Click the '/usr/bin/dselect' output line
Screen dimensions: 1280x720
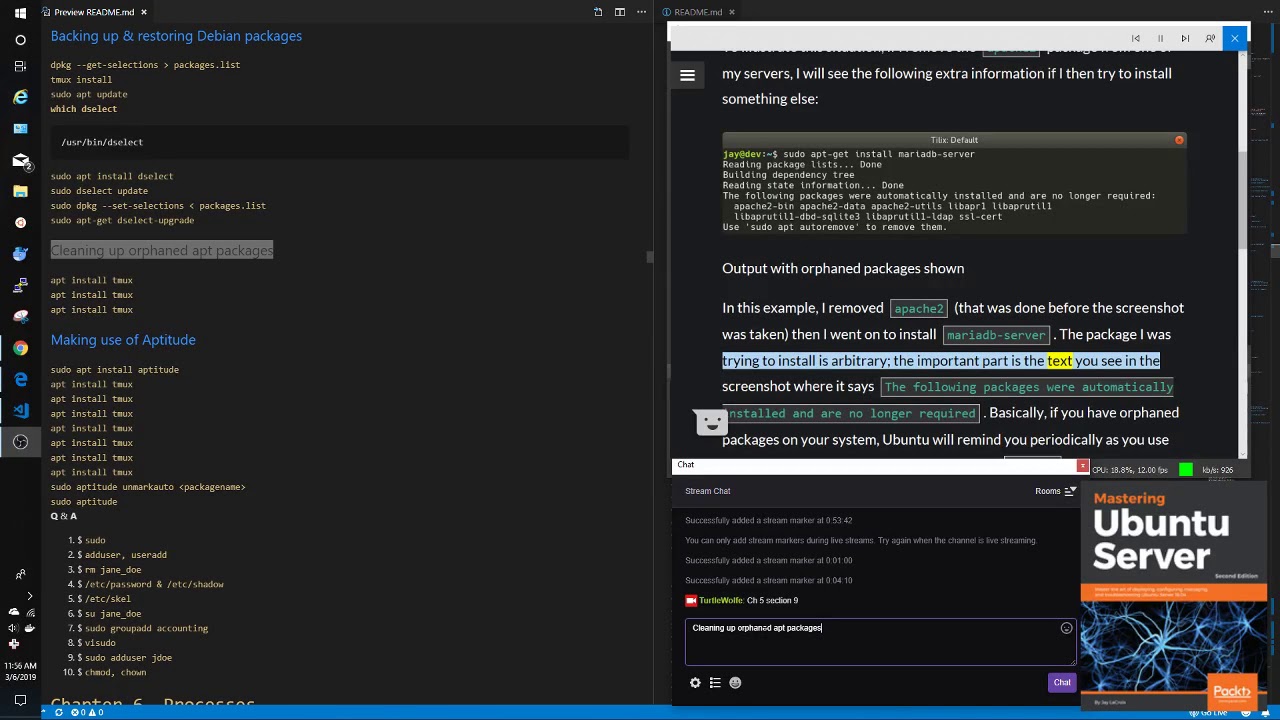(x=102, y=142)
